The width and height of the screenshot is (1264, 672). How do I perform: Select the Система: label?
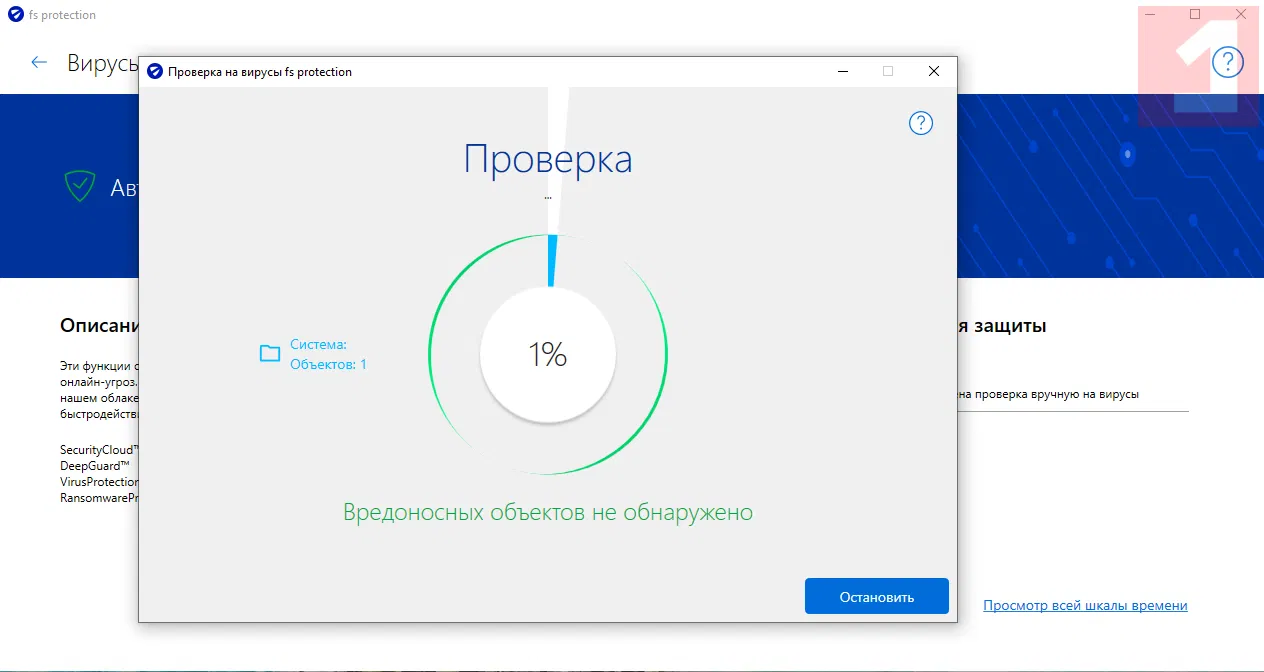tap(318, 344)
